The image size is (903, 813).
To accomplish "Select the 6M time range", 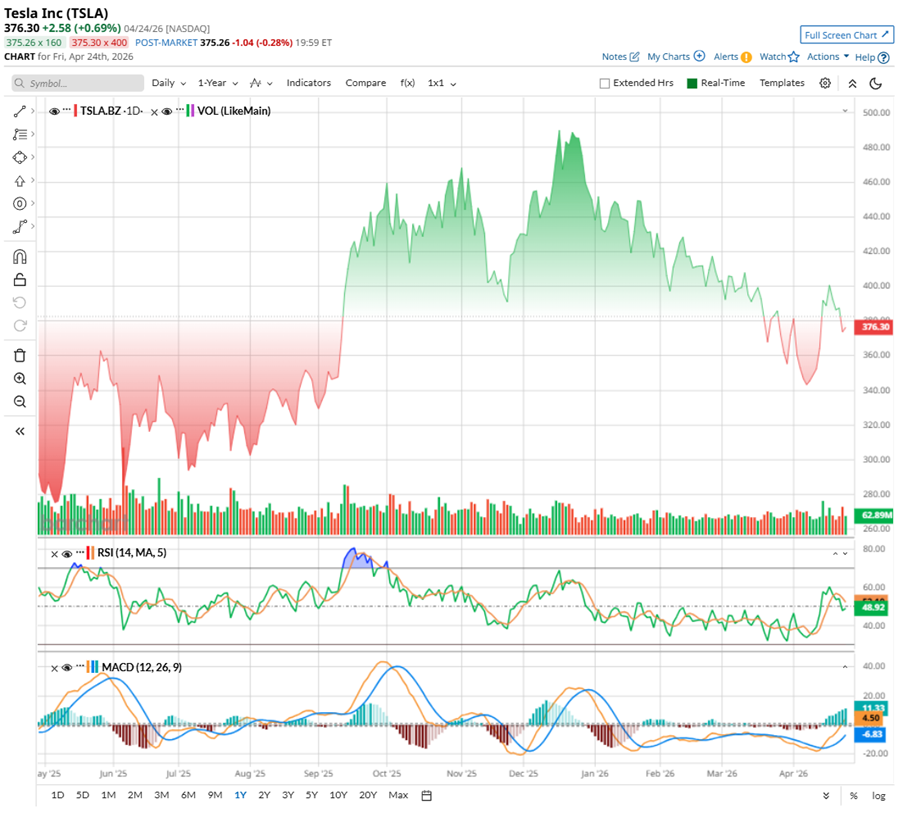I will [188, 795].
